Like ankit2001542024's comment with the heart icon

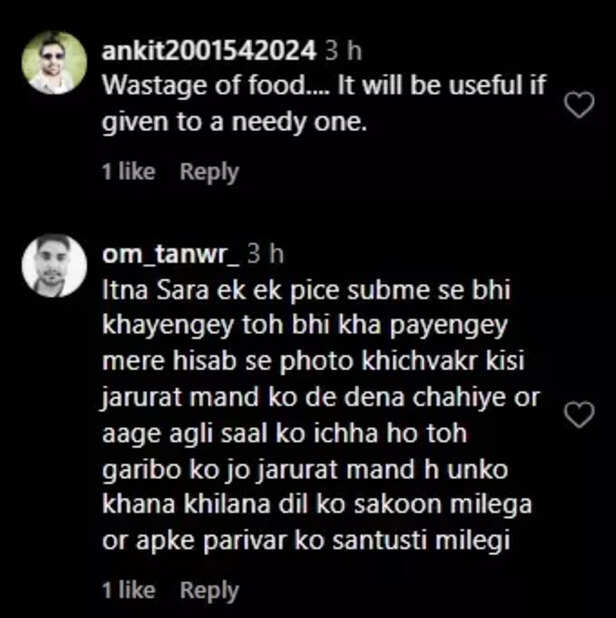[579, 105]
